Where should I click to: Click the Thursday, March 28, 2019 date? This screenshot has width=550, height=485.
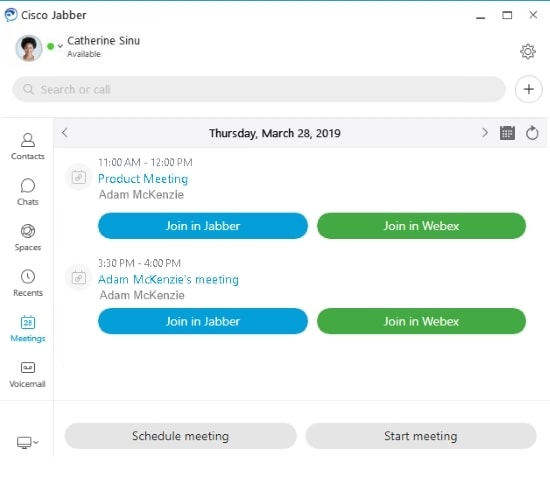[x=275, y=133]
